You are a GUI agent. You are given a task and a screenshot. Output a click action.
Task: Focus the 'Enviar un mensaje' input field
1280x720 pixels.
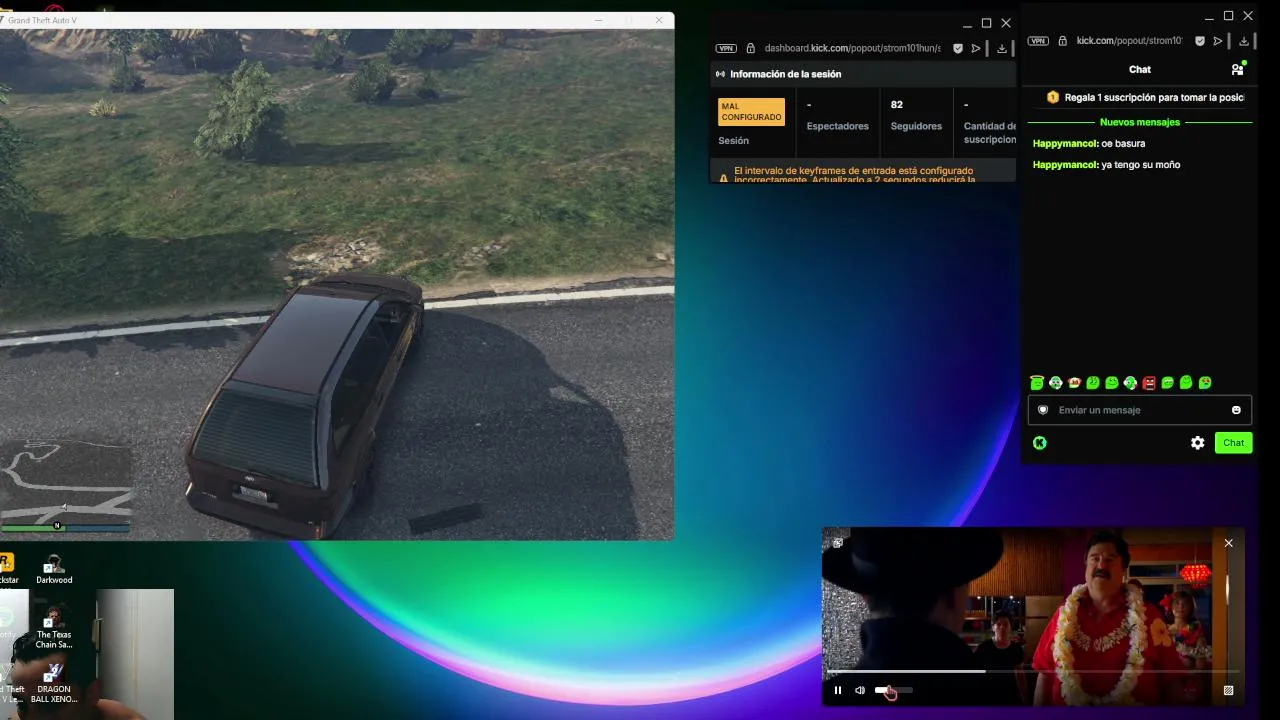click(1140, 410)
